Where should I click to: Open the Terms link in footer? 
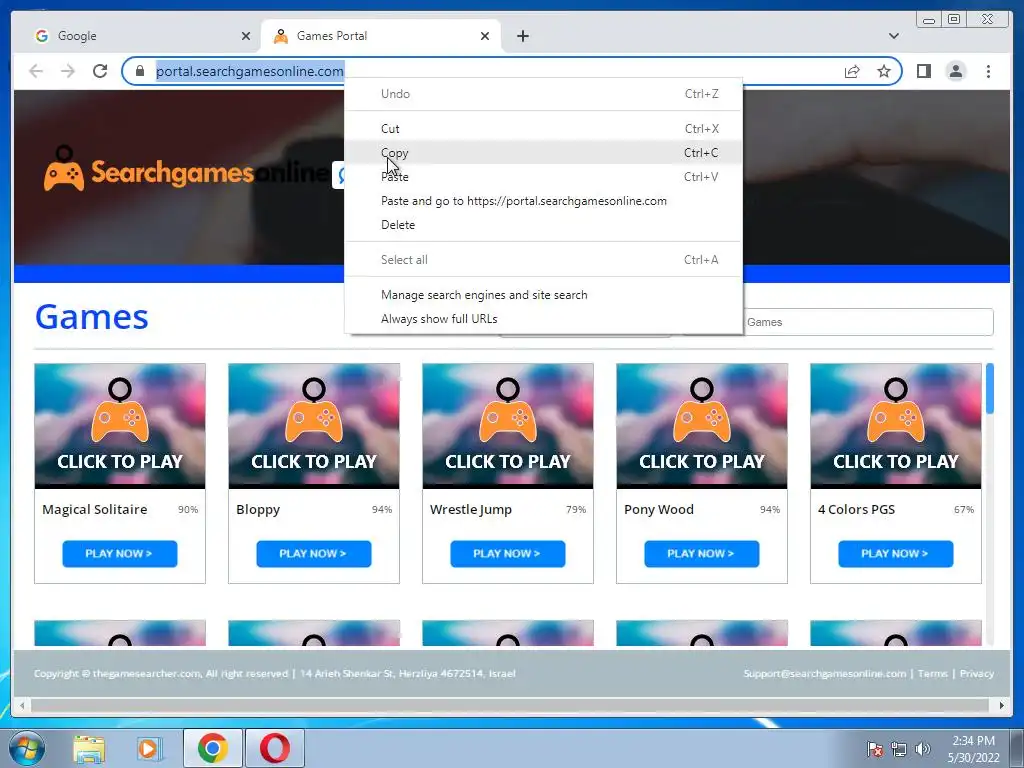tap(932, 673)
